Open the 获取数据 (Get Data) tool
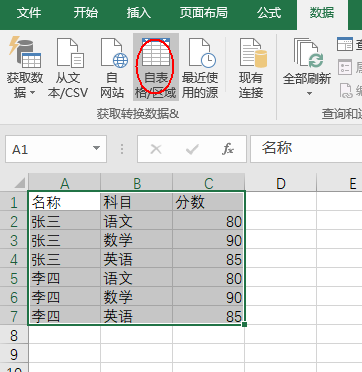Viewport: 362px width, 372px height. point(24,67)
